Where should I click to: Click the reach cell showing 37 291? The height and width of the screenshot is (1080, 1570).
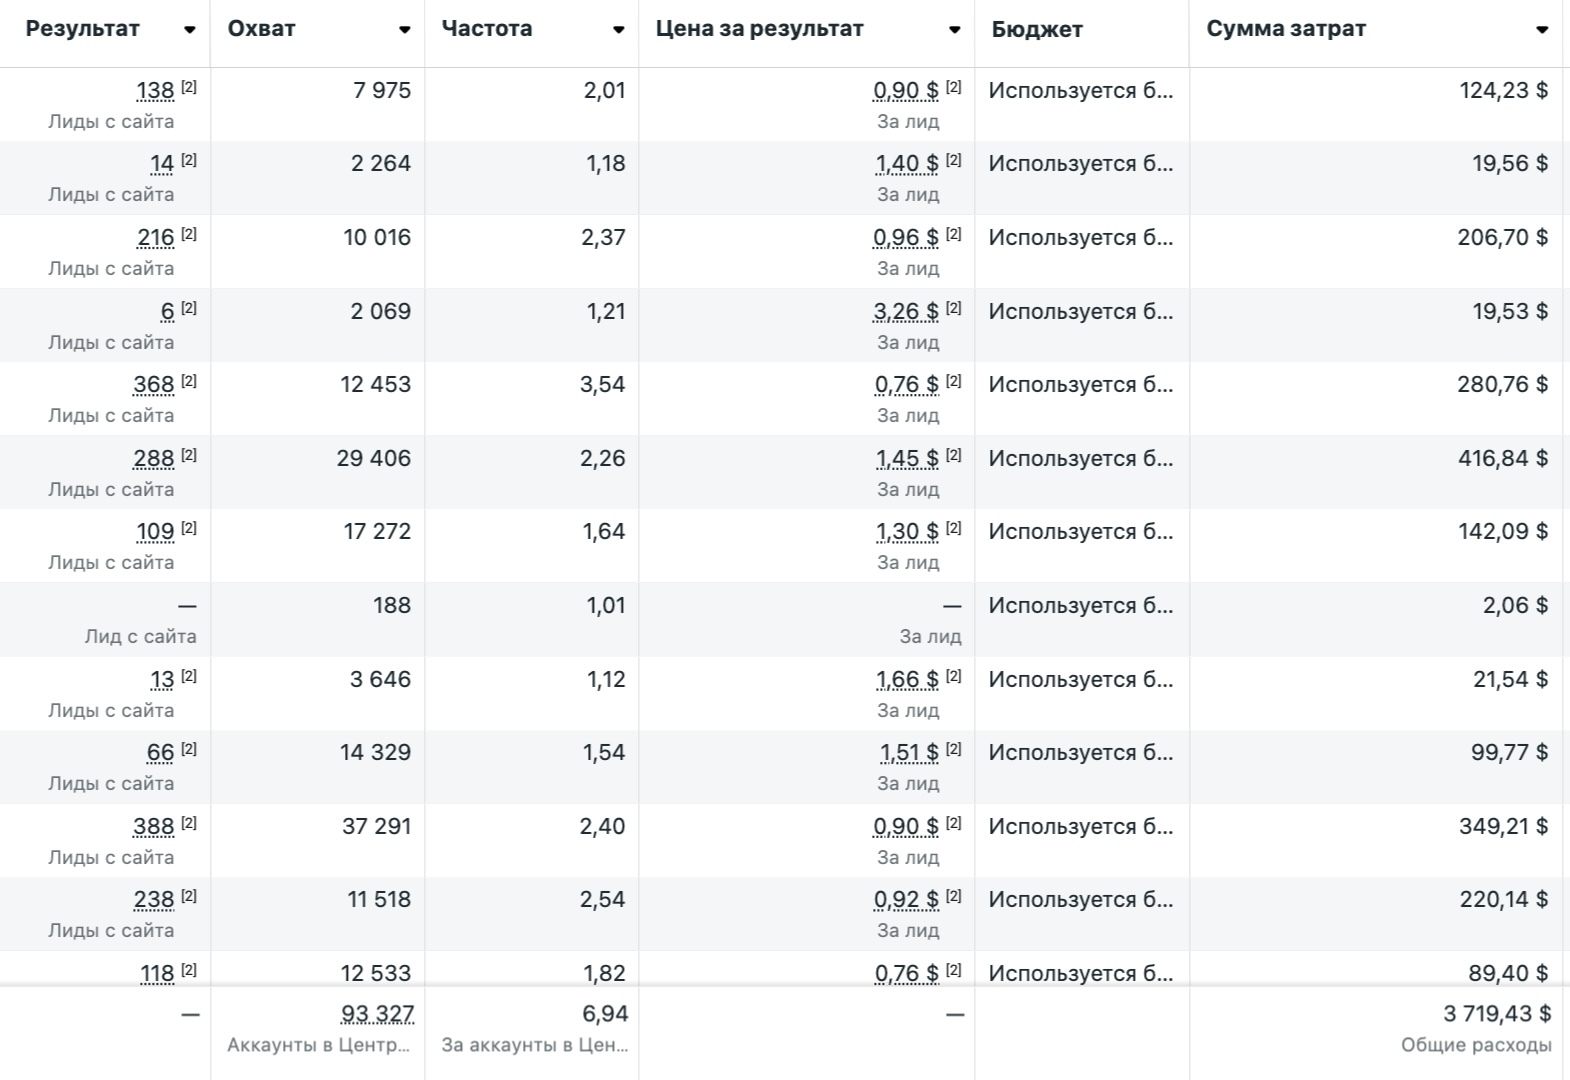pyautogui.click(x=376, y=827)
